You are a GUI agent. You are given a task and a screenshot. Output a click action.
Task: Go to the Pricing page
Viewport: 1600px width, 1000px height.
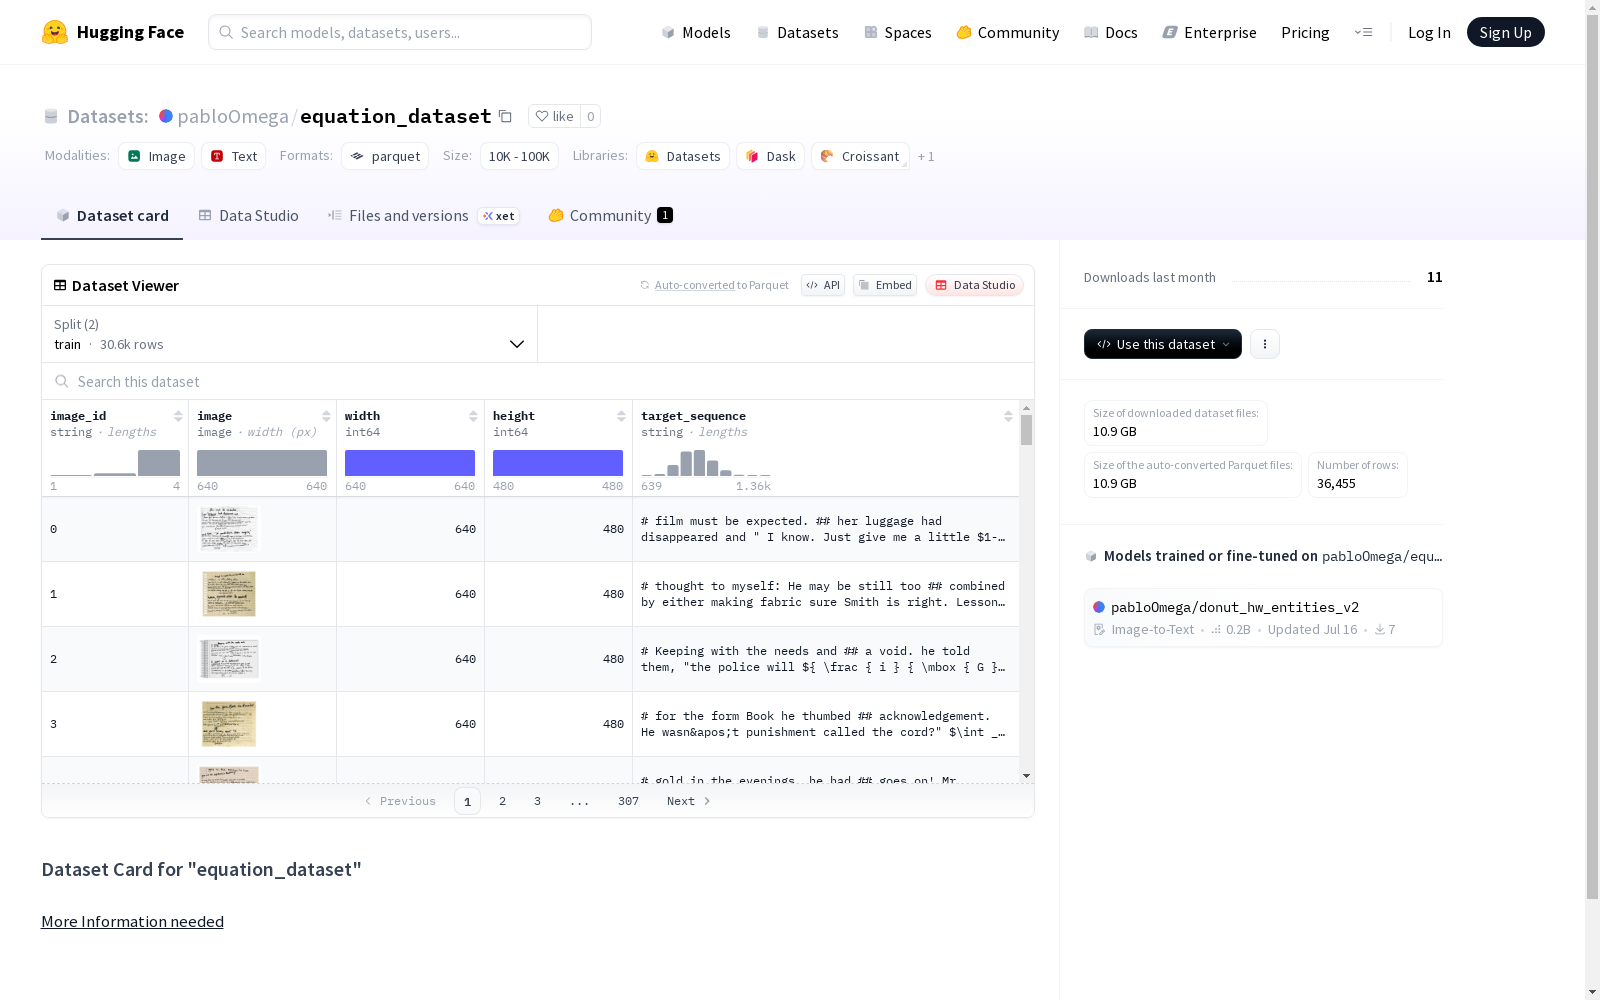click(1305, 32)
